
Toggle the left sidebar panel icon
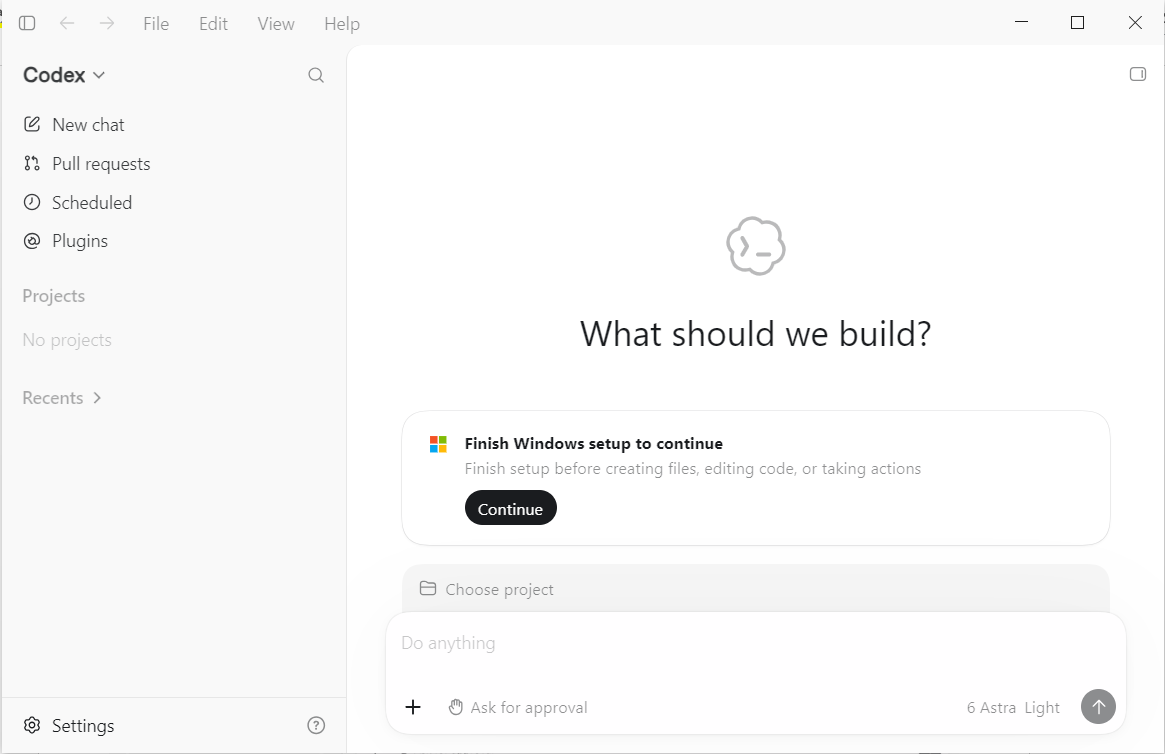(x=27, y=23)
